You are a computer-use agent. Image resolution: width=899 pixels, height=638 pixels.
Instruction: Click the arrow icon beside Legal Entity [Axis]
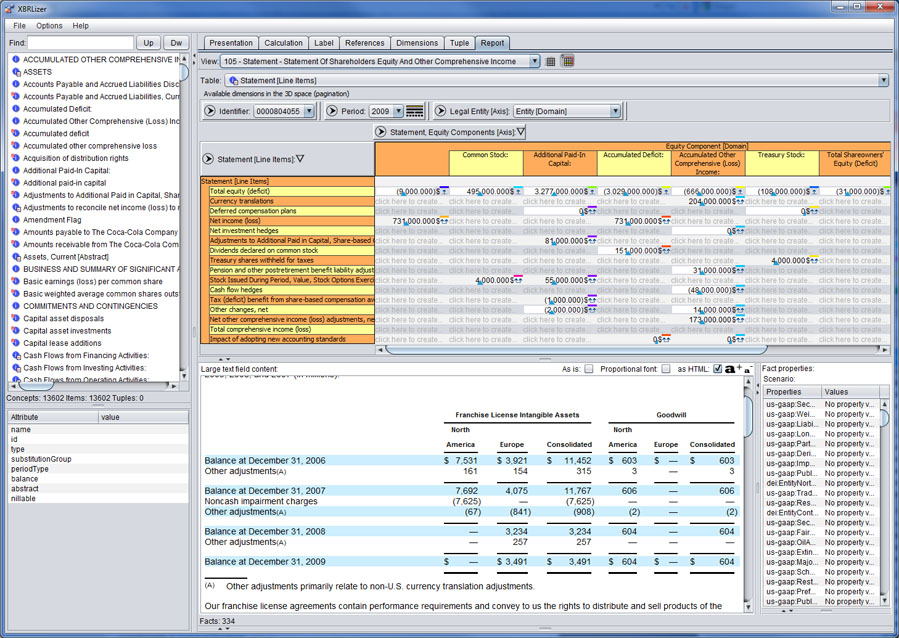click(x=440, y=111)
